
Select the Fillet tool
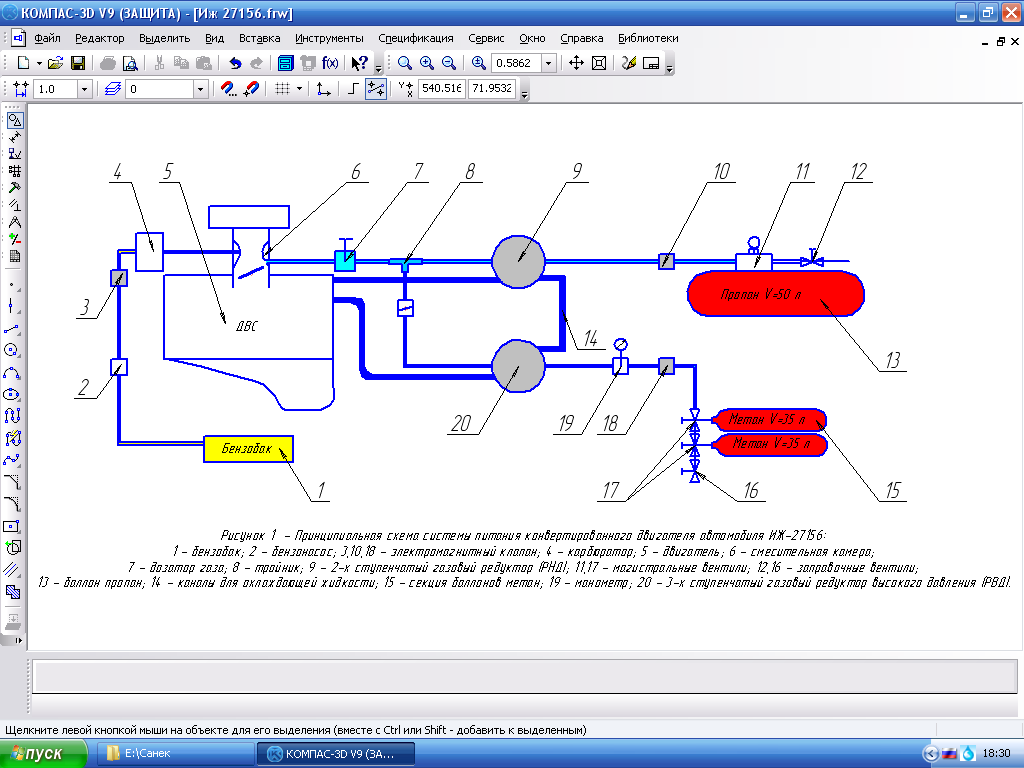tap(12, 504)
